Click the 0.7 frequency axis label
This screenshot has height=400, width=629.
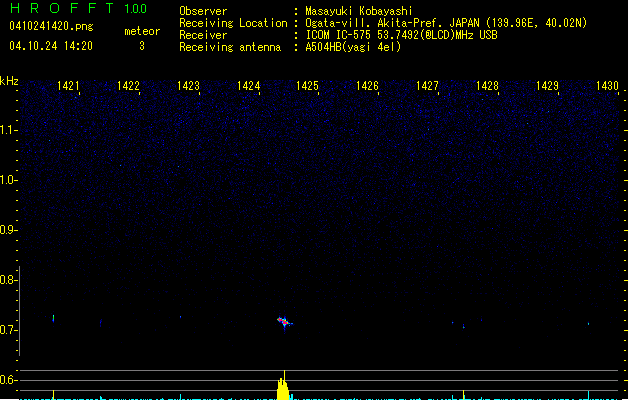click(x=9, y=330)
